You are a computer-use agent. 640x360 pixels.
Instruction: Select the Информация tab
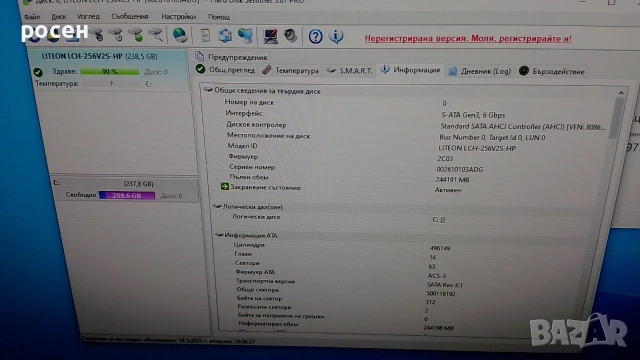tap(411, 70)
